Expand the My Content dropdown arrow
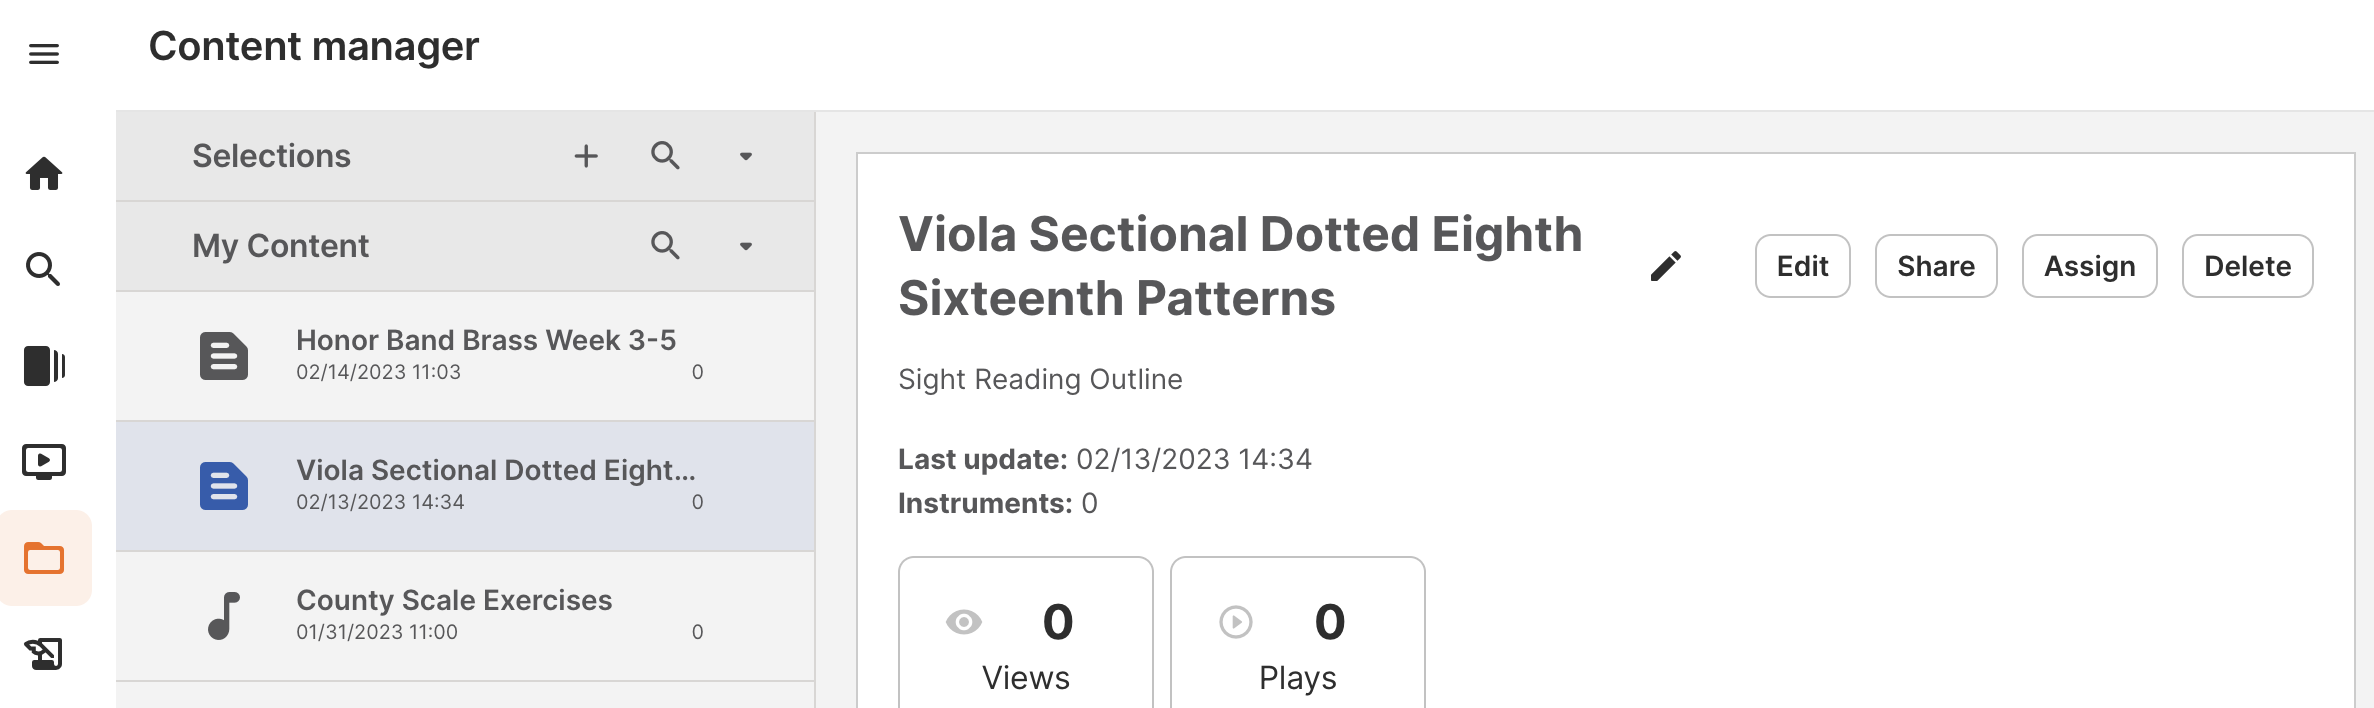Screen dimensions: 2374x708 [745, 246]
